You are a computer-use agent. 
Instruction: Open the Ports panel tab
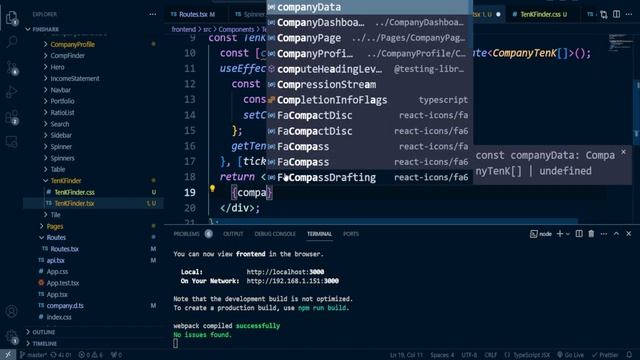click(351, 234)
